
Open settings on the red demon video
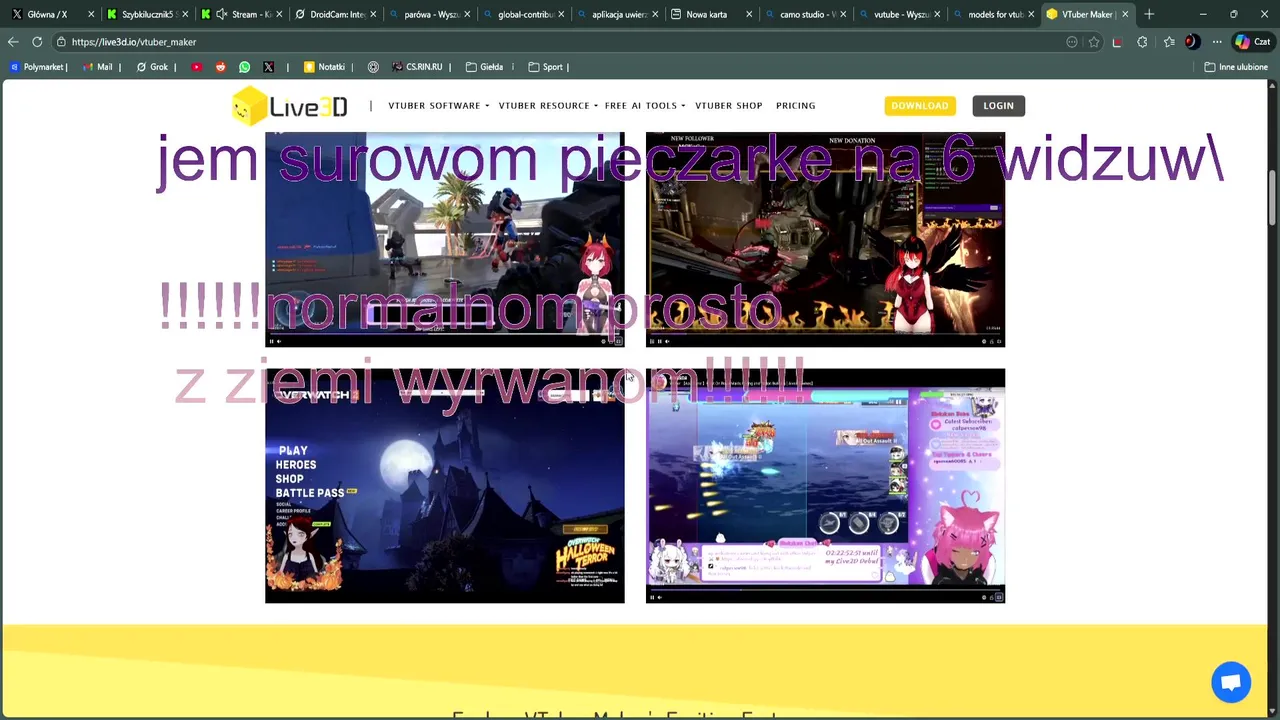(985, 341)
